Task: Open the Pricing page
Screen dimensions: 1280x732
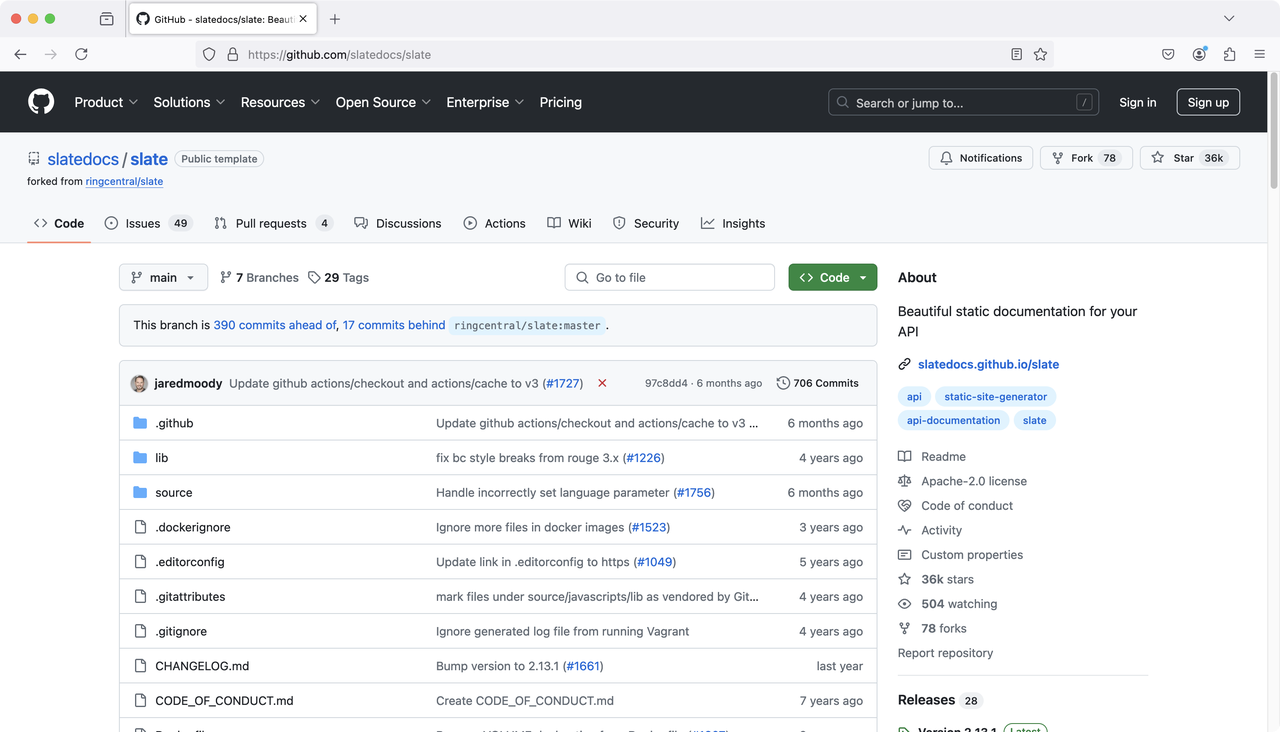Action: pyautogui.click(x=560, y=102)
